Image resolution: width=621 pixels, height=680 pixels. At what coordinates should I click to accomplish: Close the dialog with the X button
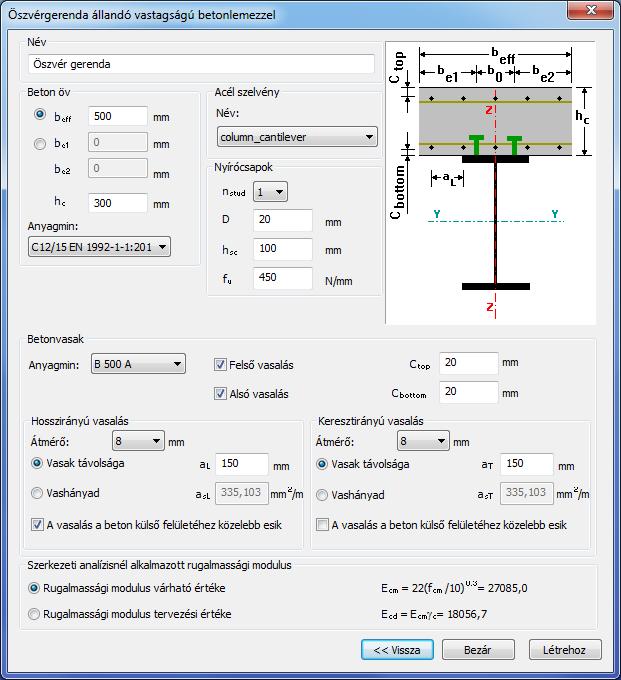click(x=591, y=10)
